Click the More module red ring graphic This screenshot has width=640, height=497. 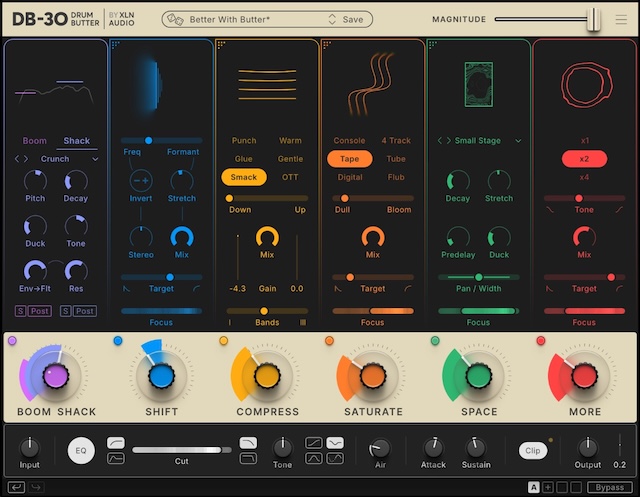click(584, 84)
